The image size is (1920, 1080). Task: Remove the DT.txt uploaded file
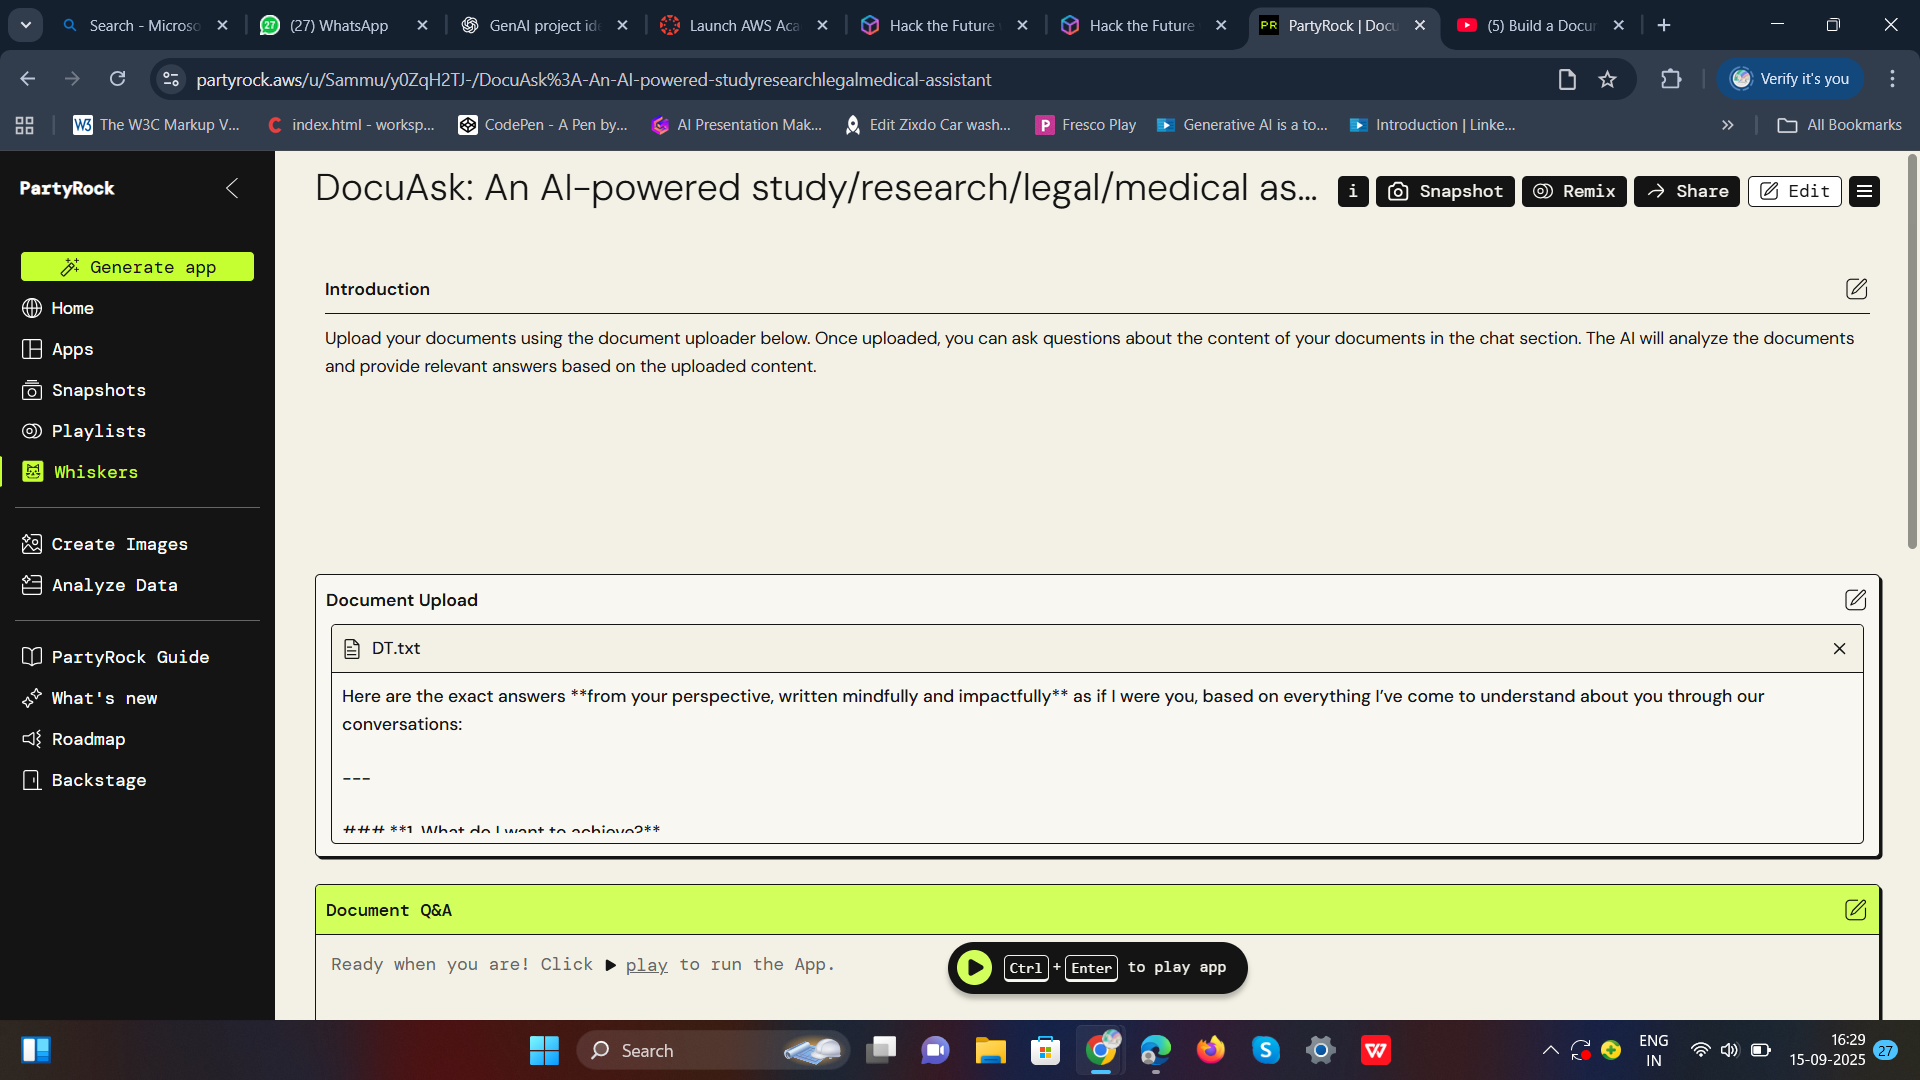pyautogui.click(x=1839, y=649)
